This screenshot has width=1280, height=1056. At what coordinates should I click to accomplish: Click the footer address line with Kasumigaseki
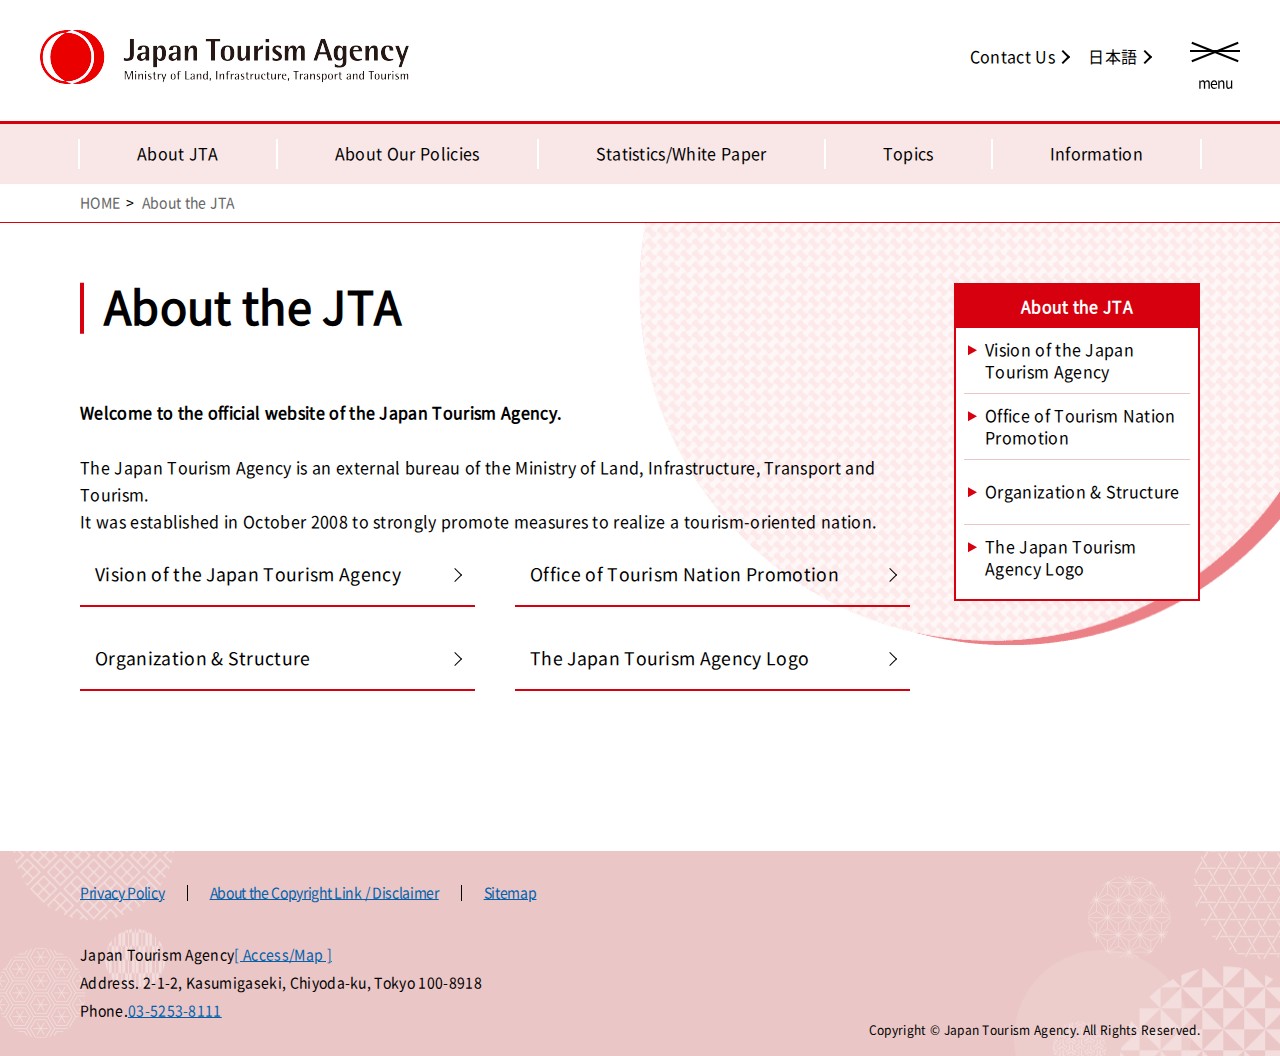pyautogui.click(x=281, y=983)
